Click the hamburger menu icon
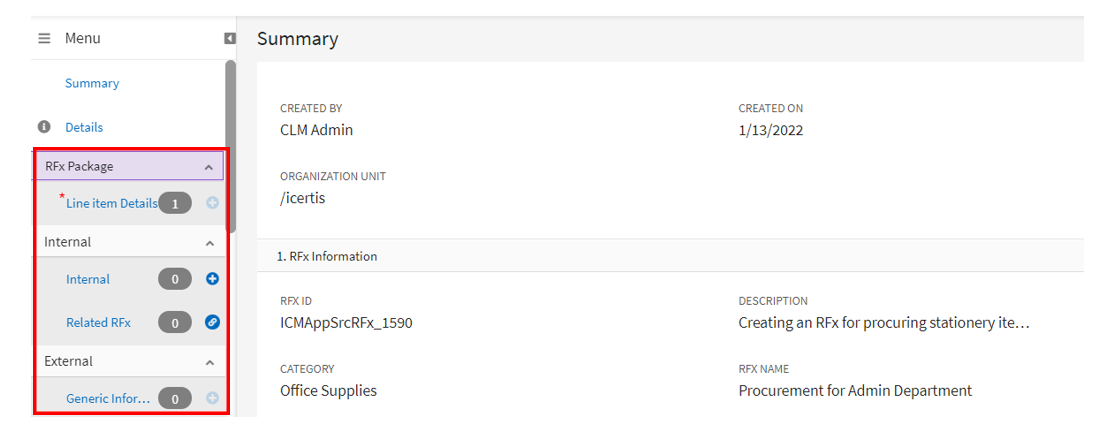This screenshot has width=1094, height=431. [44, 38]
